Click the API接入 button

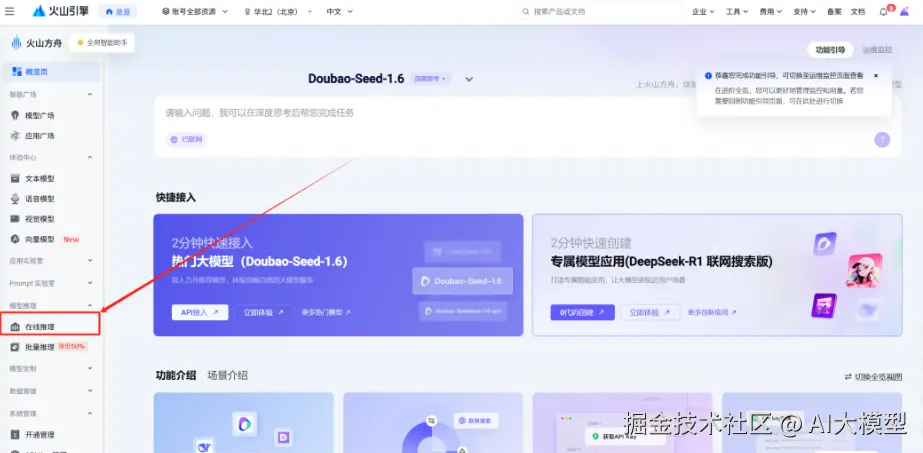(x=200, y=312)
